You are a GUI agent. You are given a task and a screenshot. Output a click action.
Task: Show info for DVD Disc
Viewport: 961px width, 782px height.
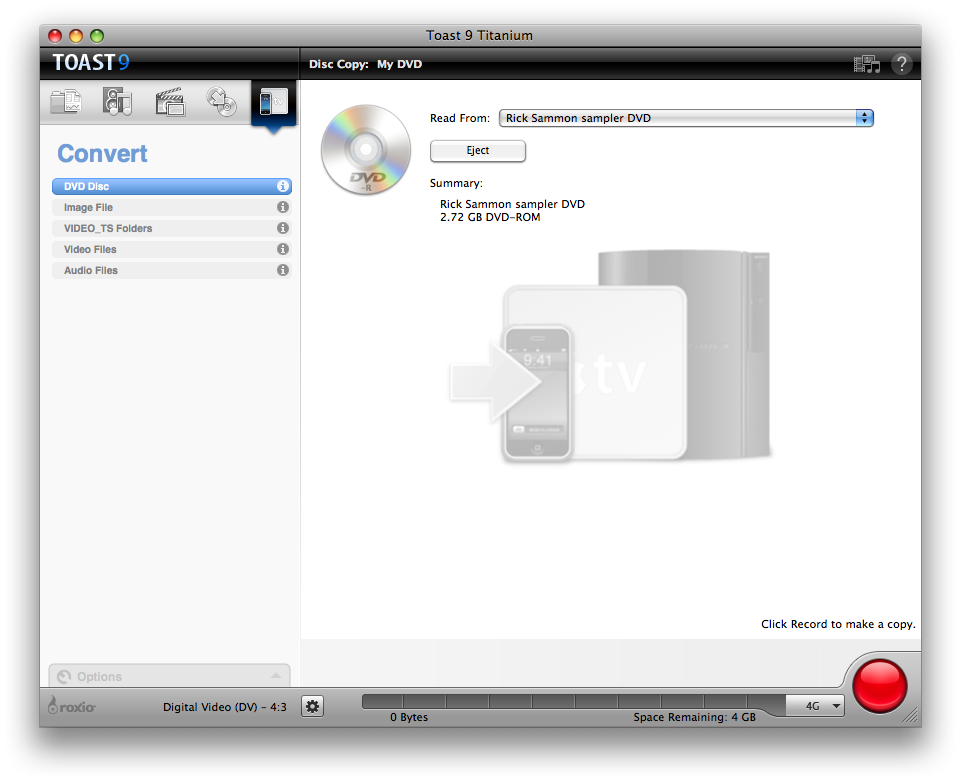283,186
